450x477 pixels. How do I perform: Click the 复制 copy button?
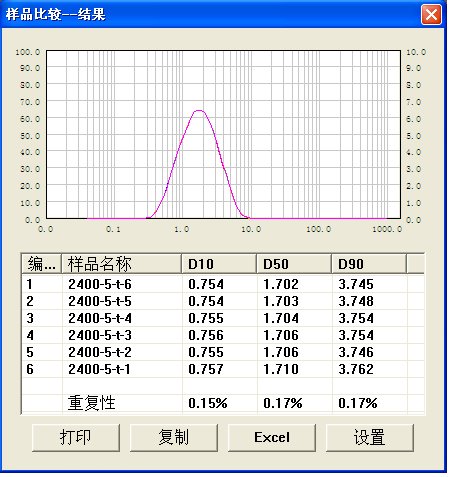click(174, 437)
